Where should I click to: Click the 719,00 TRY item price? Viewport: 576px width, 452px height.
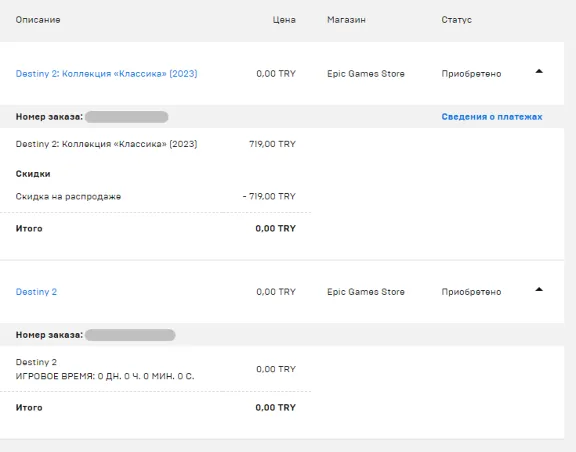[x=272, y=144]
